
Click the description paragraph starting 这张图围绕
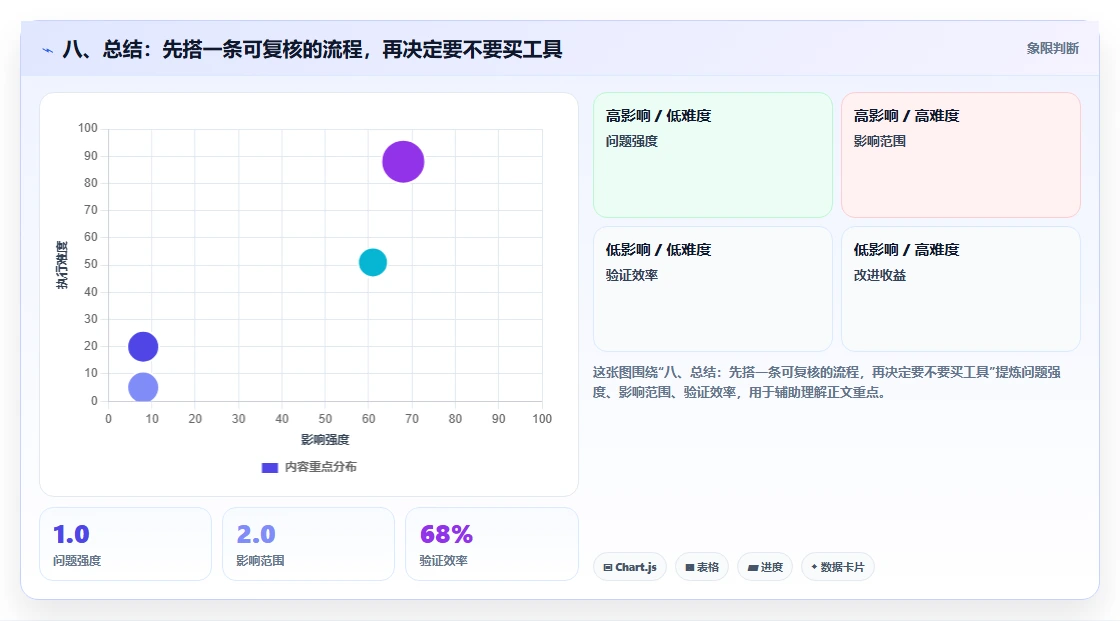pyautogui.click(x=826, y=382)
